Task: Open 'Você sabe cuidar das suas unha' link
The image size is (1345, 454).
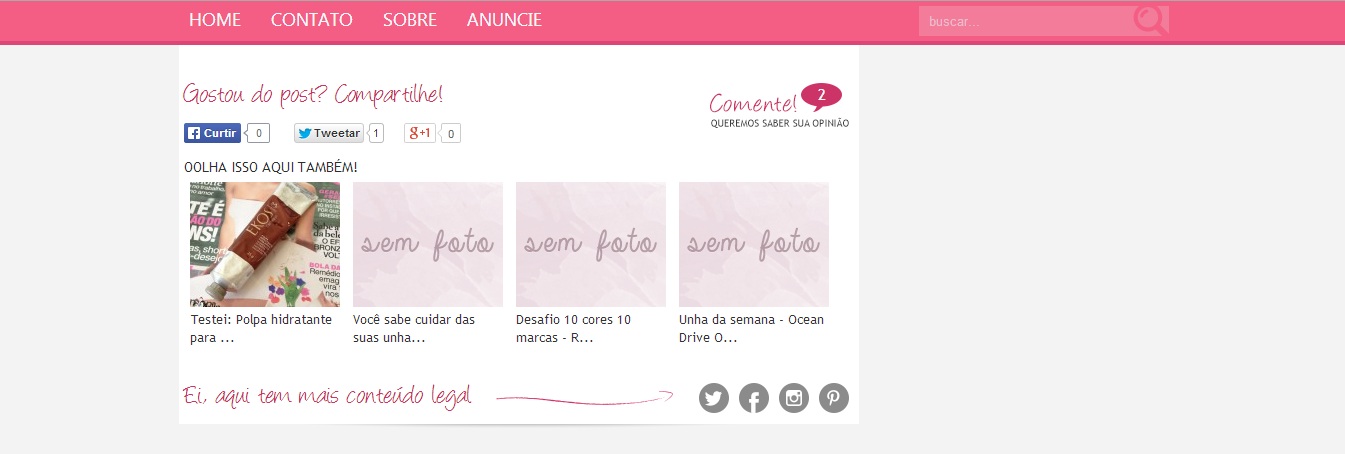Action: point(414,329)
